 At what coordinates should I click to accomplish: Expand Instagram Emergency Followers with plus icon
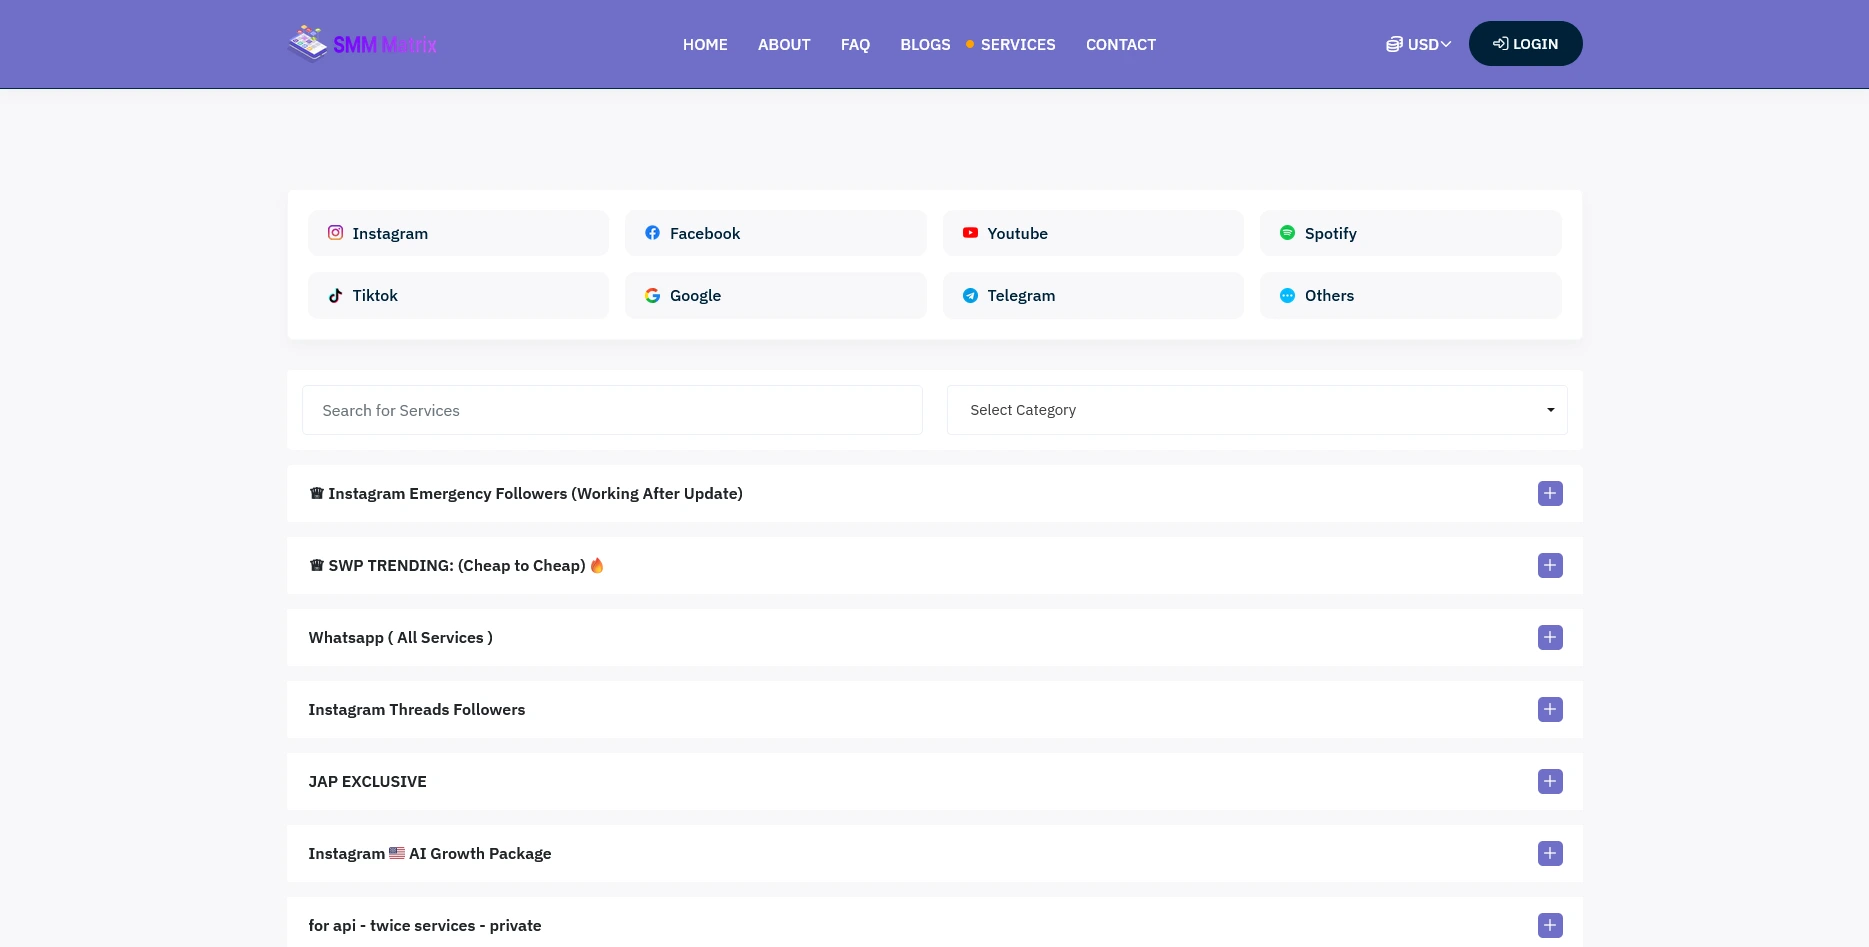[1550, 493]
